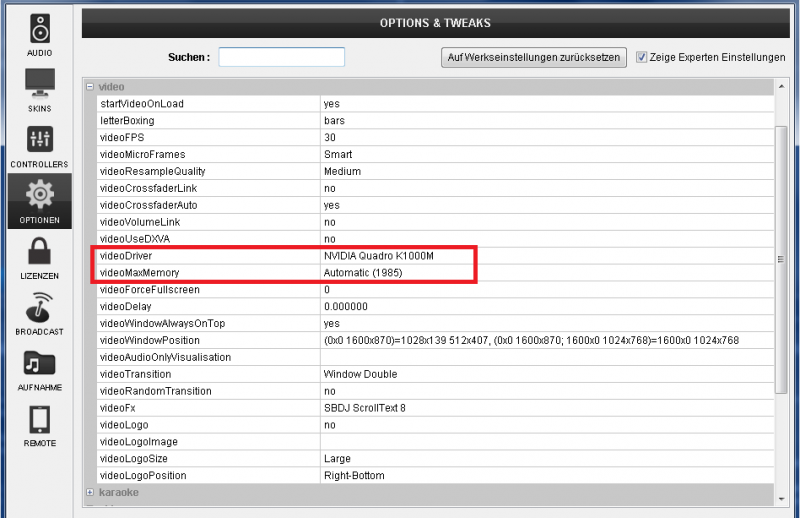The height and width of the screenshot is (518, 800).
Task: Open the Remote tablet icon
Action: [x=40, y=420]
